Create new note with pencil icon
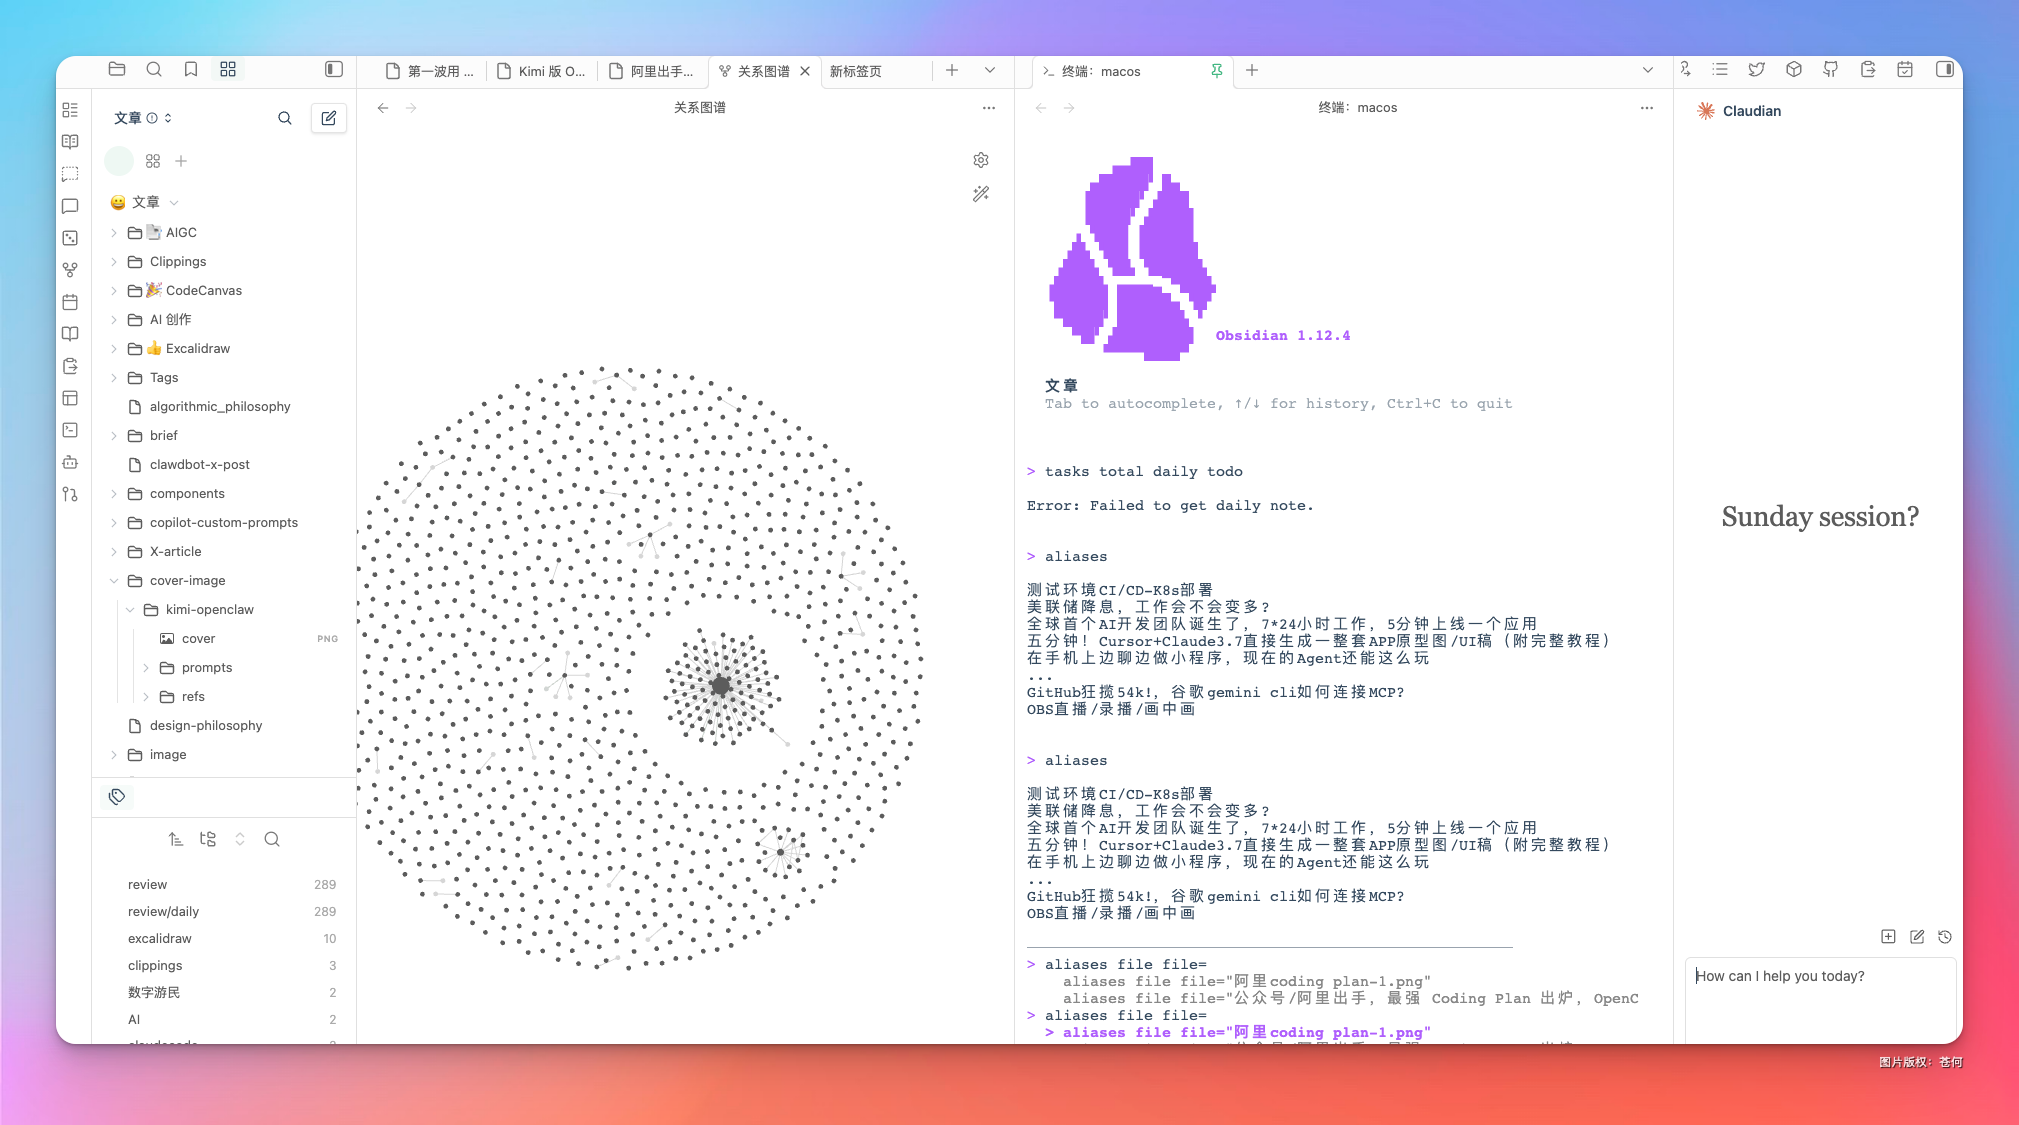 pos(328,118)
